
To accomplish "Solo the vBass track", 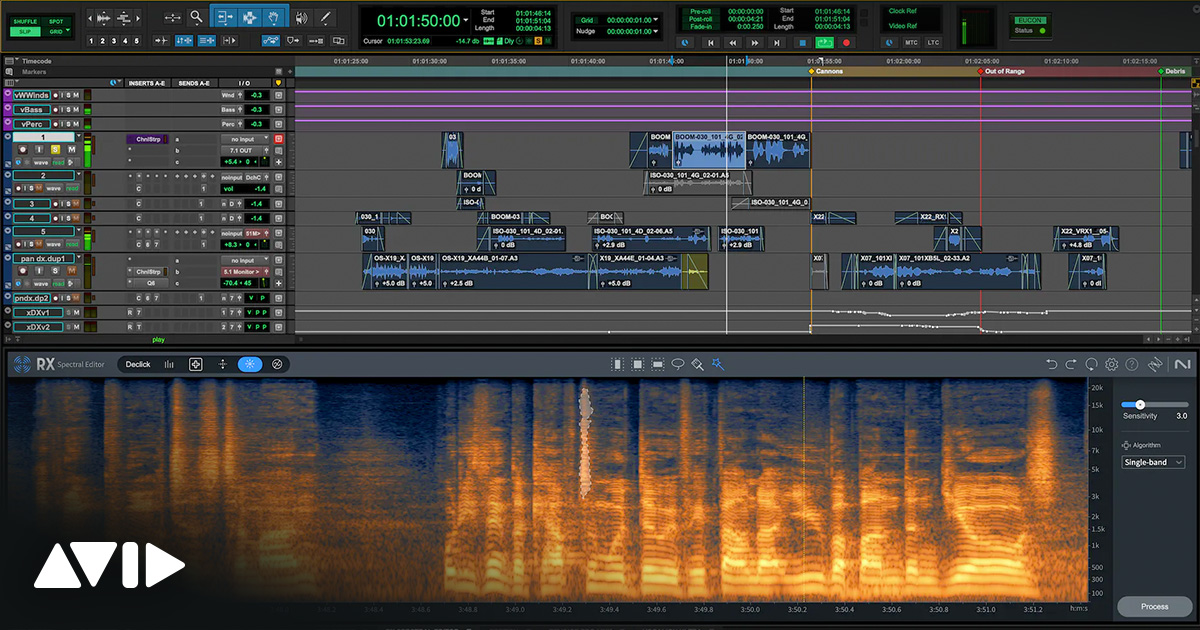I will point(66,109).
